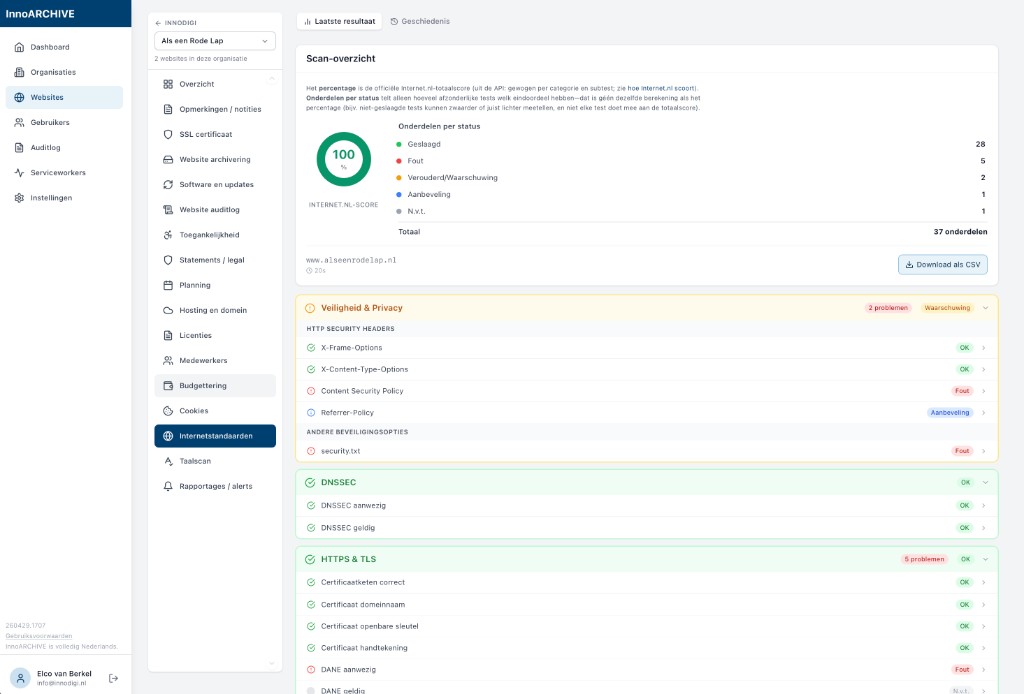Collapse the HTTPS & TLS section
The height and width of the screenshot is (694, 1024).
(985, 559)
